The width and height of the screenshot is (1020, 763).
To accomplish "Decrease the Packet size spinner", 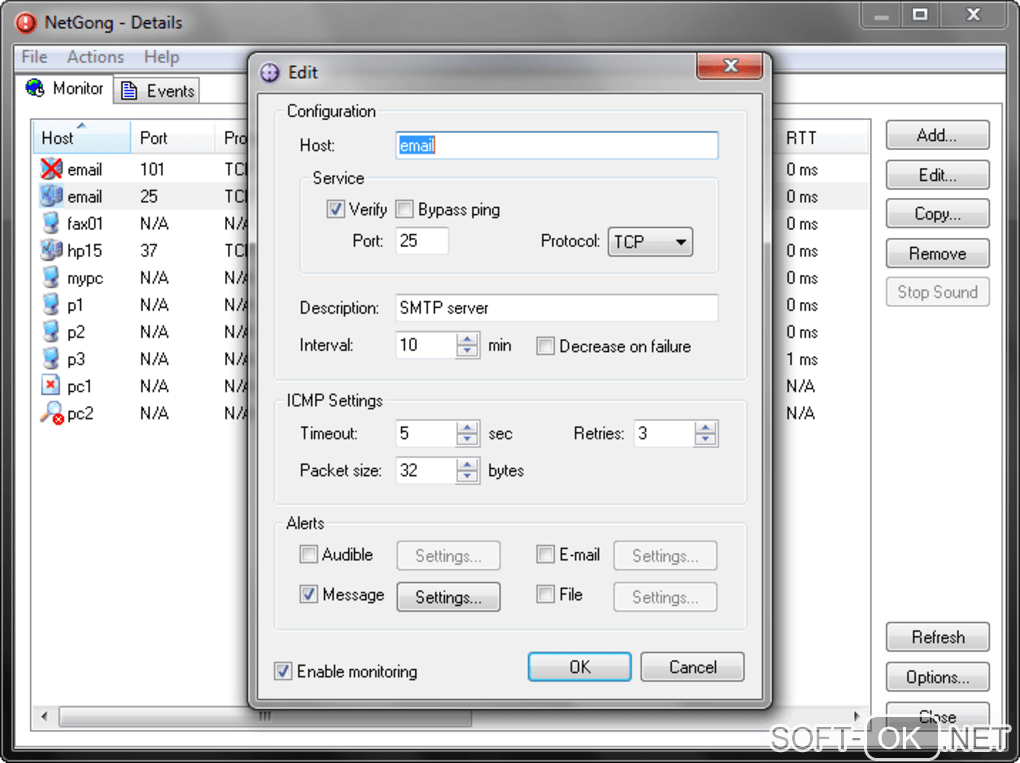I will [467, 477].
